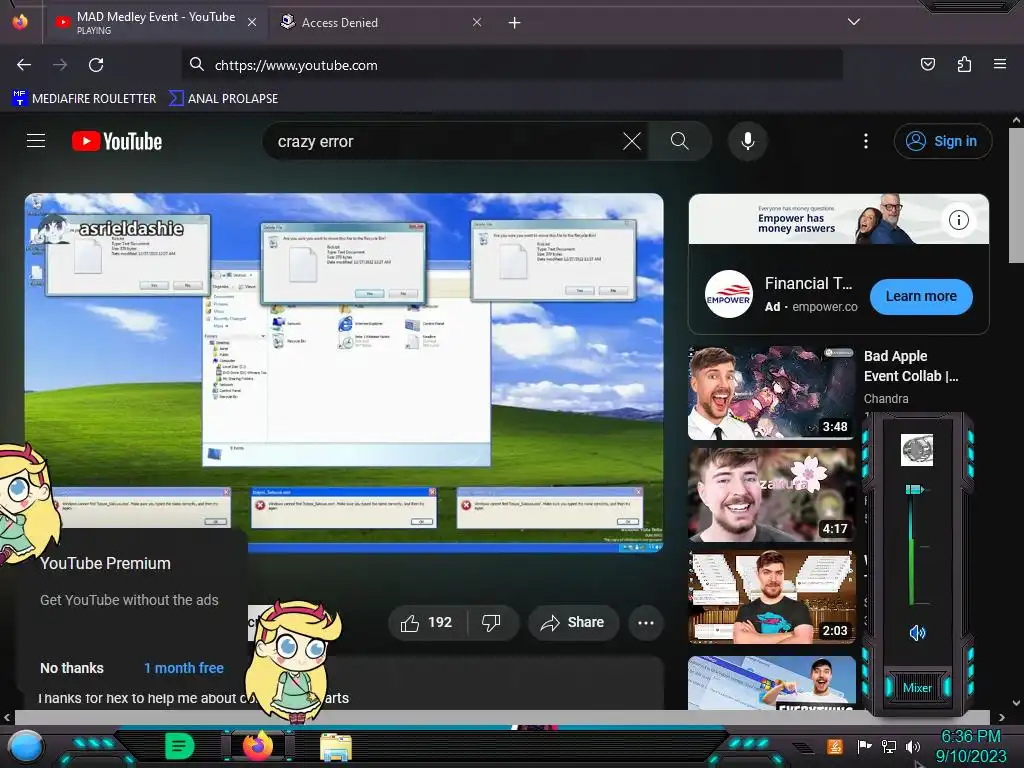Click the video player area
Screen dimensions: 1024x768
tap(344, 372)
